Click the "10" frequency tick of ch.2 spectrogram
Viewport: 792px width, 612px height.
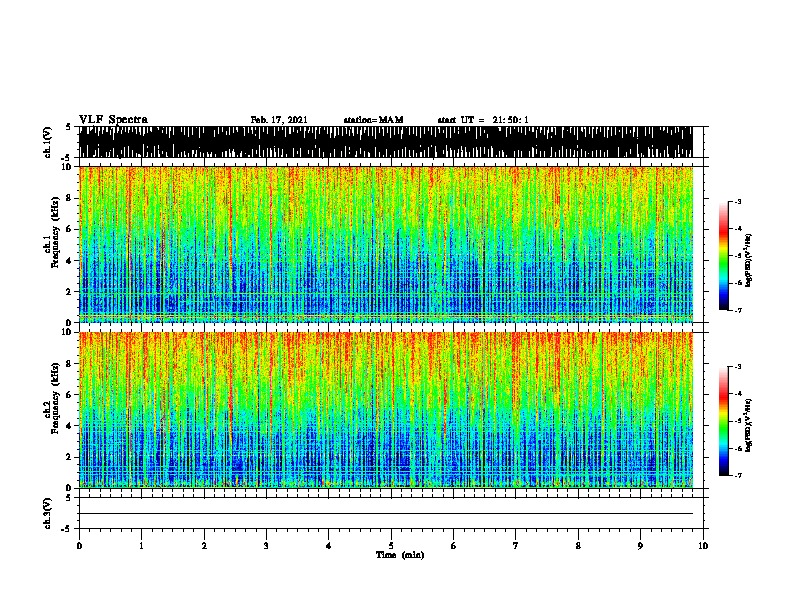pyautogui.click(x=69, y=332)
